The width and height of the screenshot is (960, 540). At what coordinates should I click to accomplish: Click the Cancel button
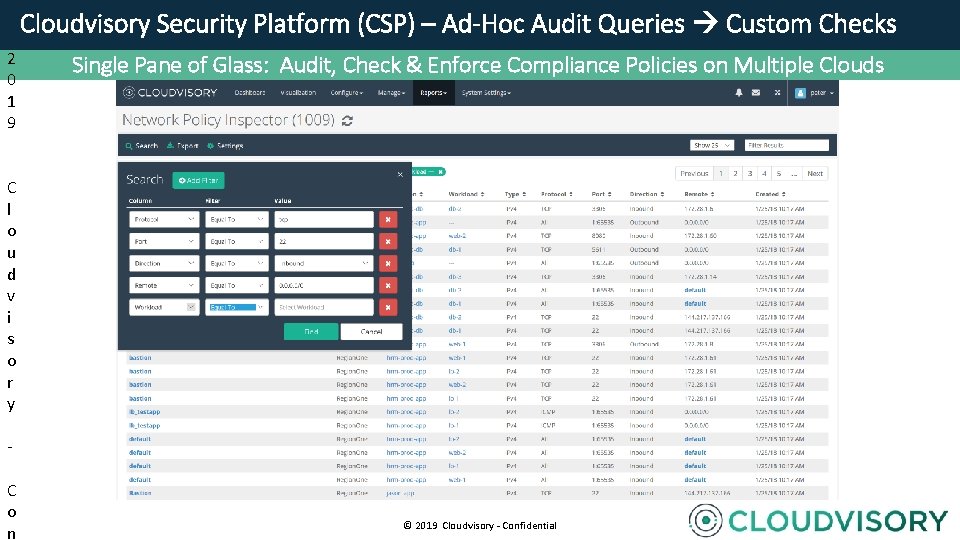(x=372, y=331)
